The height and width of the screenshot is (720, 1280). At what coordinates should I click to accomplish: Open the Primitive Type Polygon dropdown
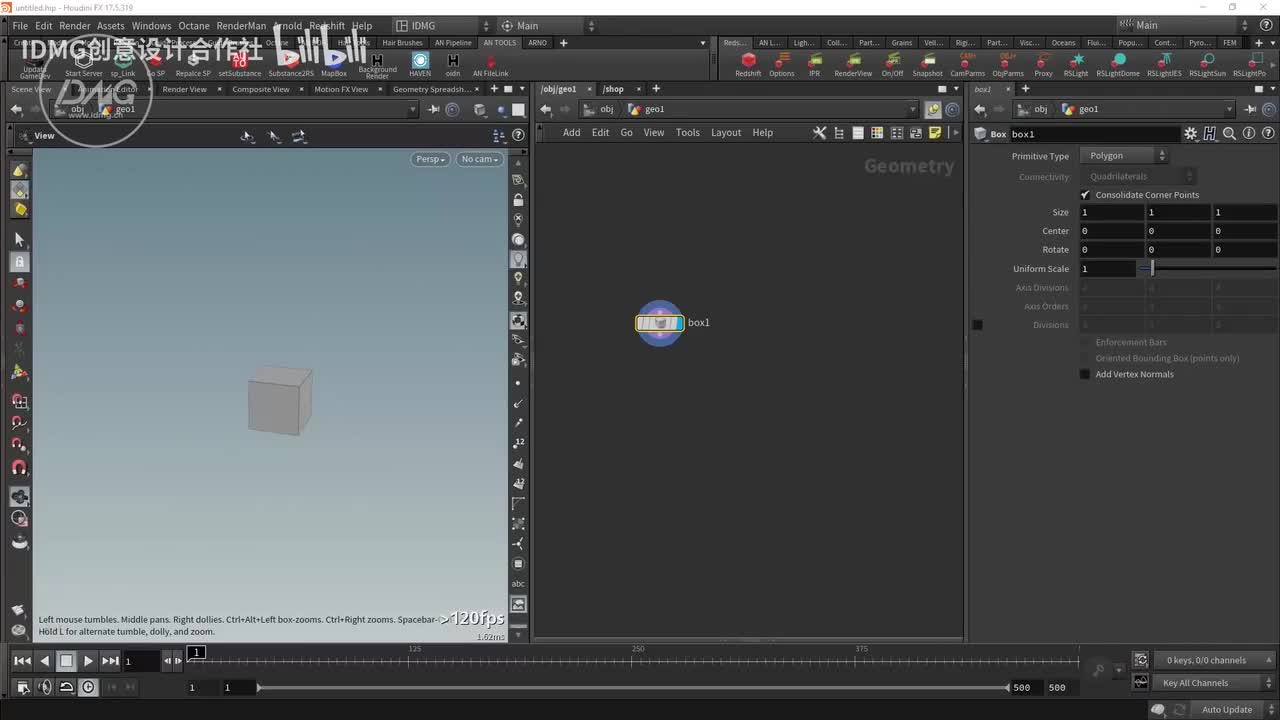(x=1127, y=156)
